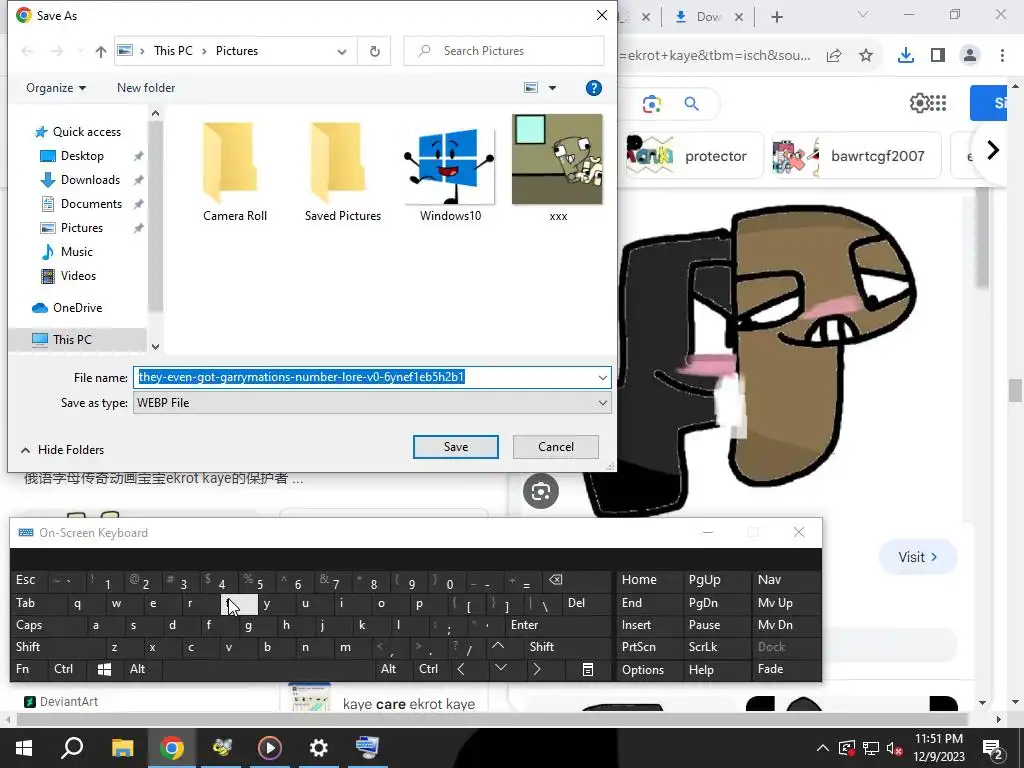Open Windows Start menu on taskbar
Screen dimensions: 1024x768
tap(24, 748)
